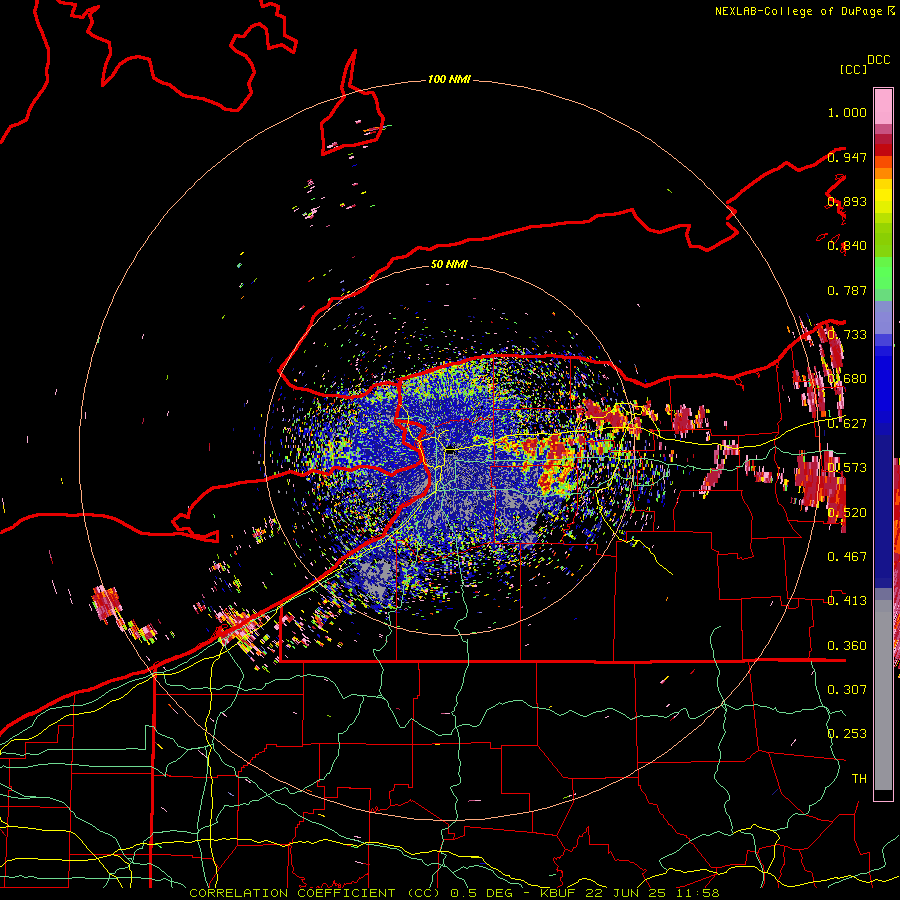Click the 0.360 scale value
The width and height of the screenshot is (900, 900).
[847, 646]
